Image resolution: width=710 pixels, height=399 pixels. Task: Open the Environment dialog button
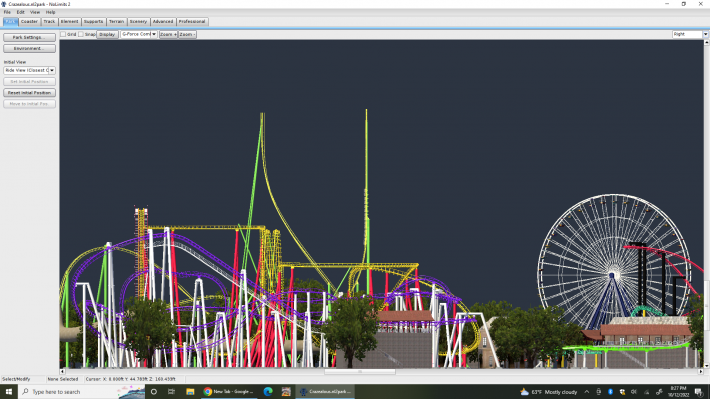29,48
